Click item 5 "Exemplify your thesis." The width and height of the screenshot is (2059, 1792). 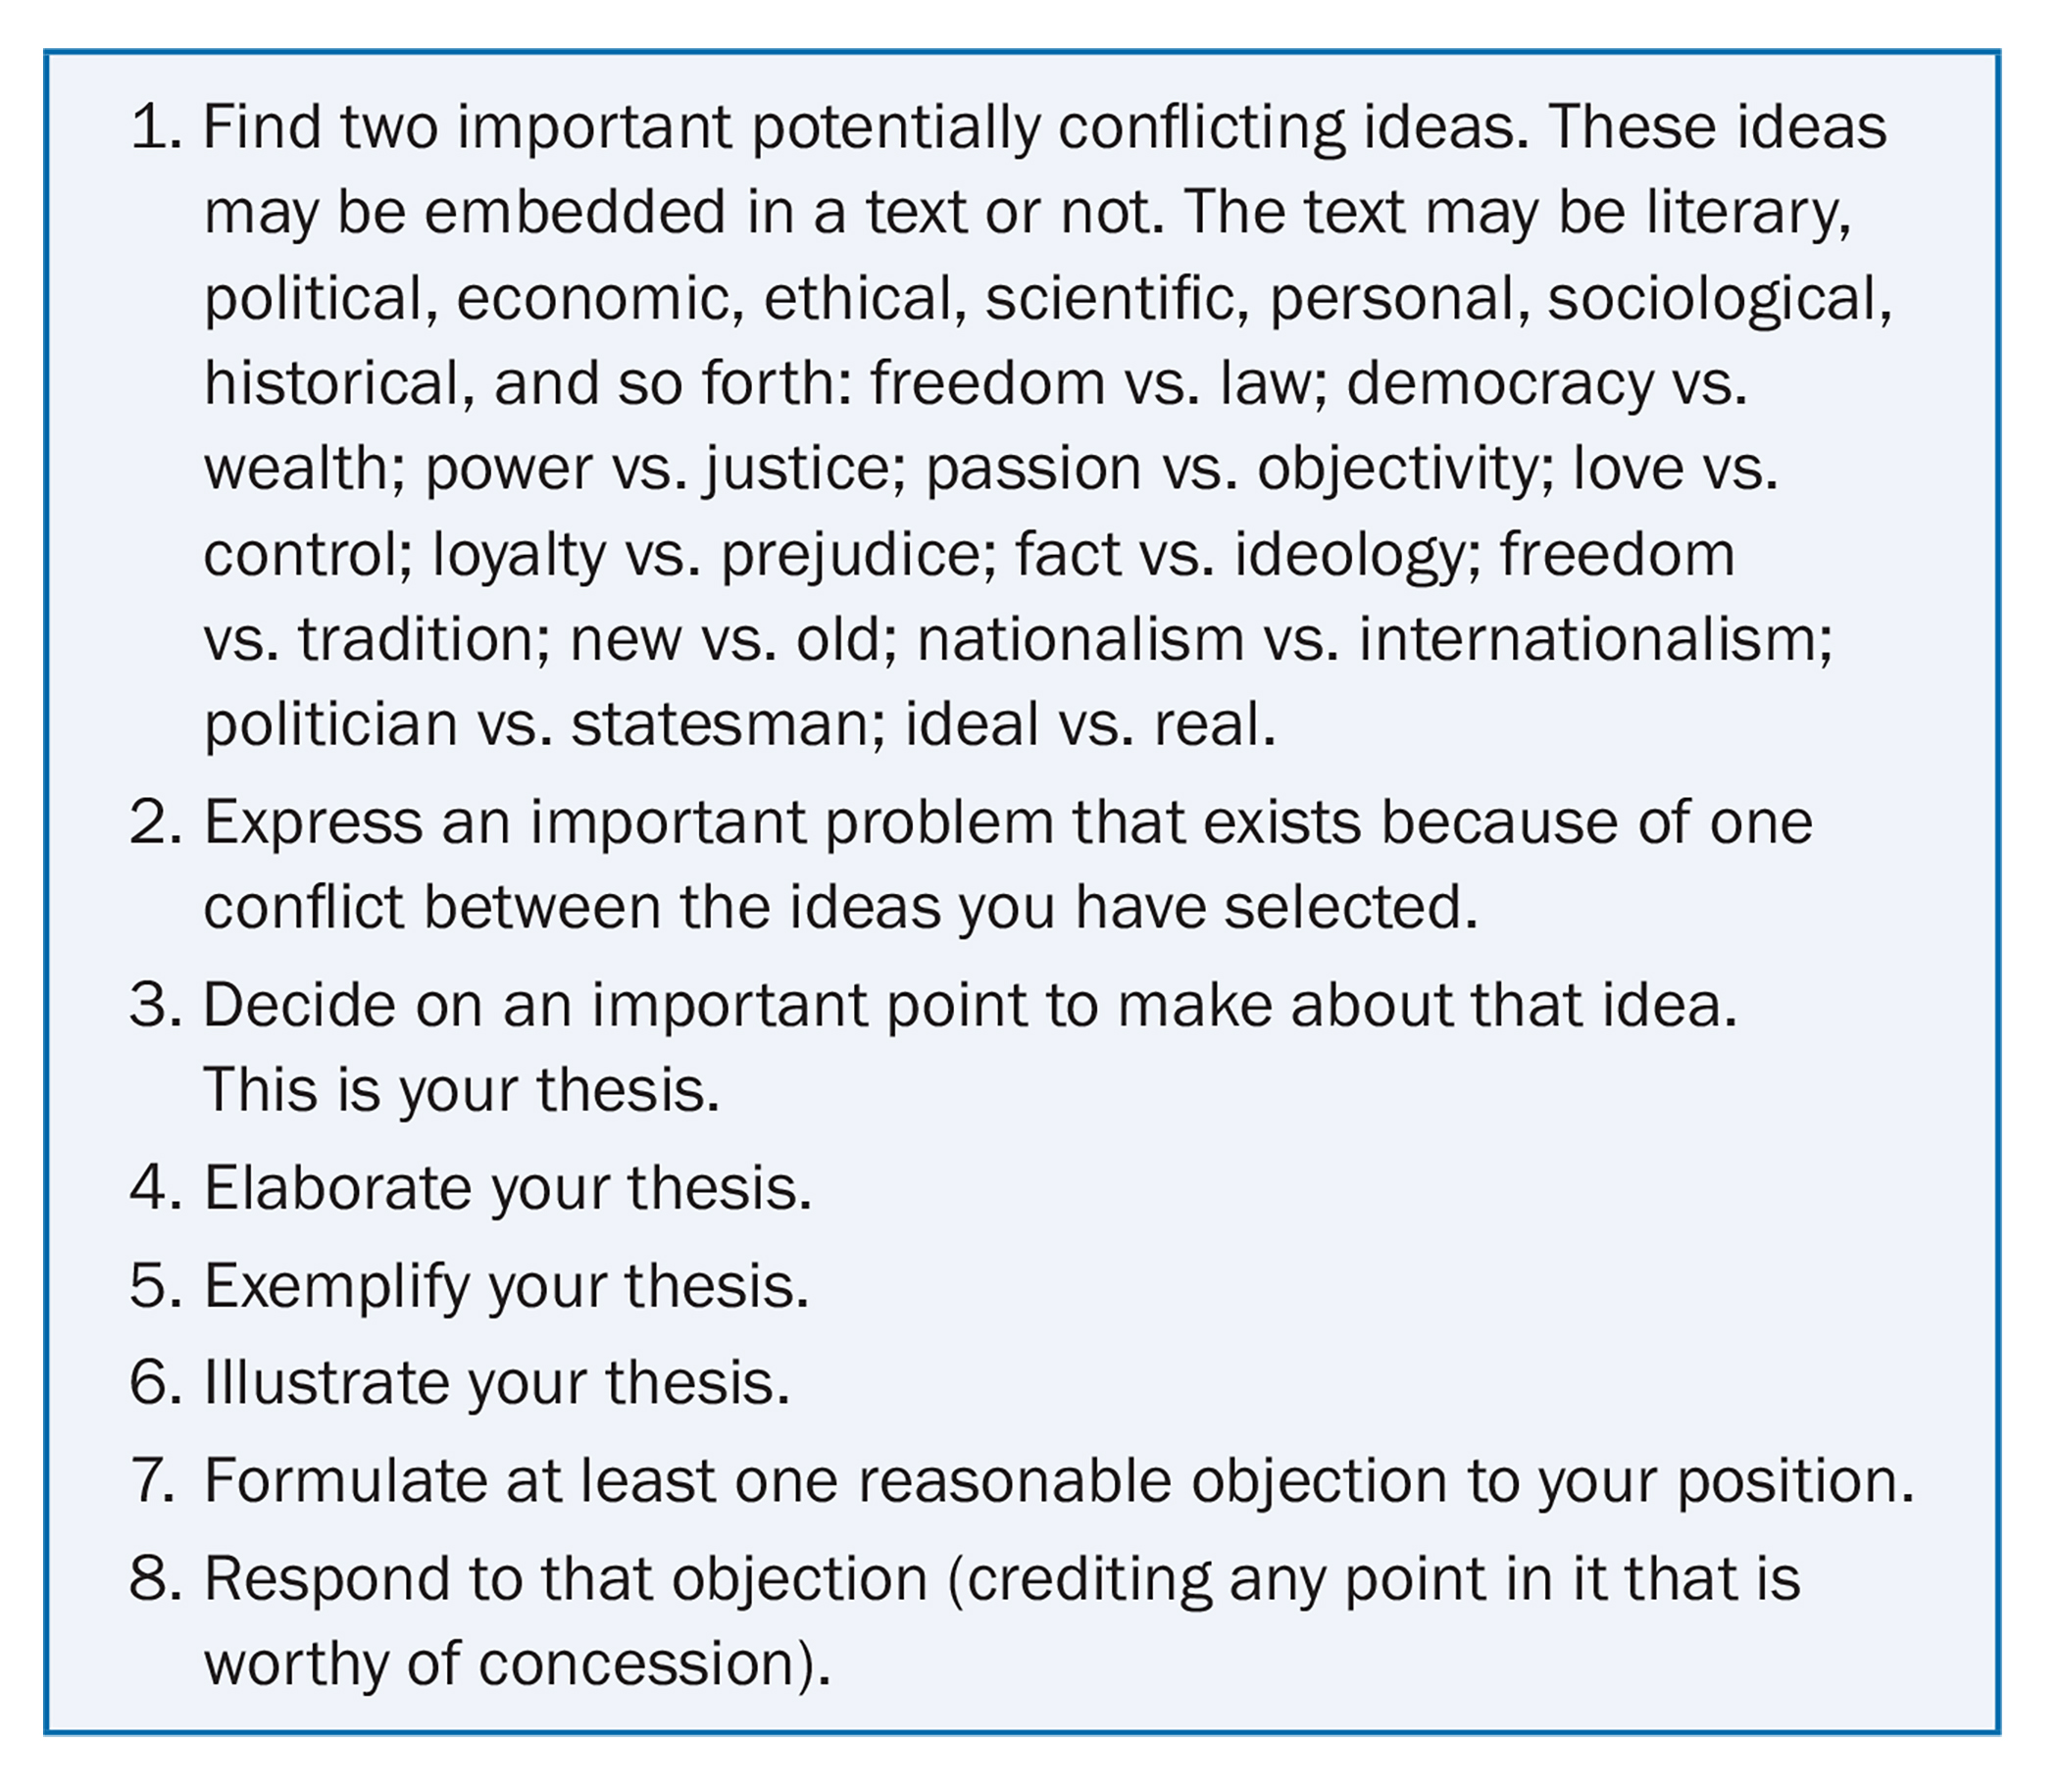click(x=506, y=1286)
